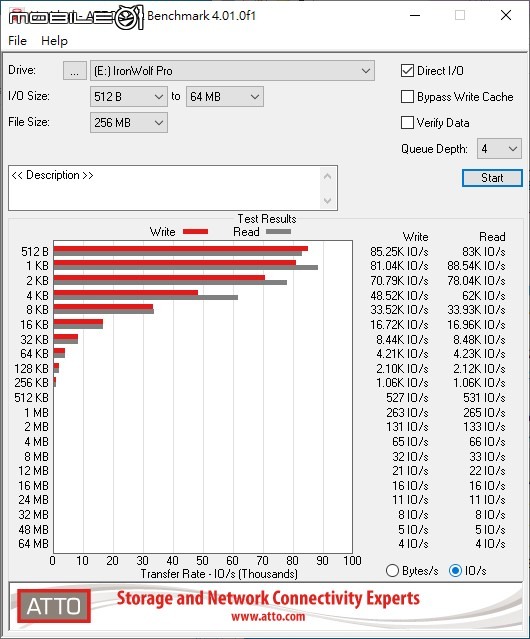Click the Test Results heading
The width and height of the screenshot is (530, 639).
coord(267,219)
